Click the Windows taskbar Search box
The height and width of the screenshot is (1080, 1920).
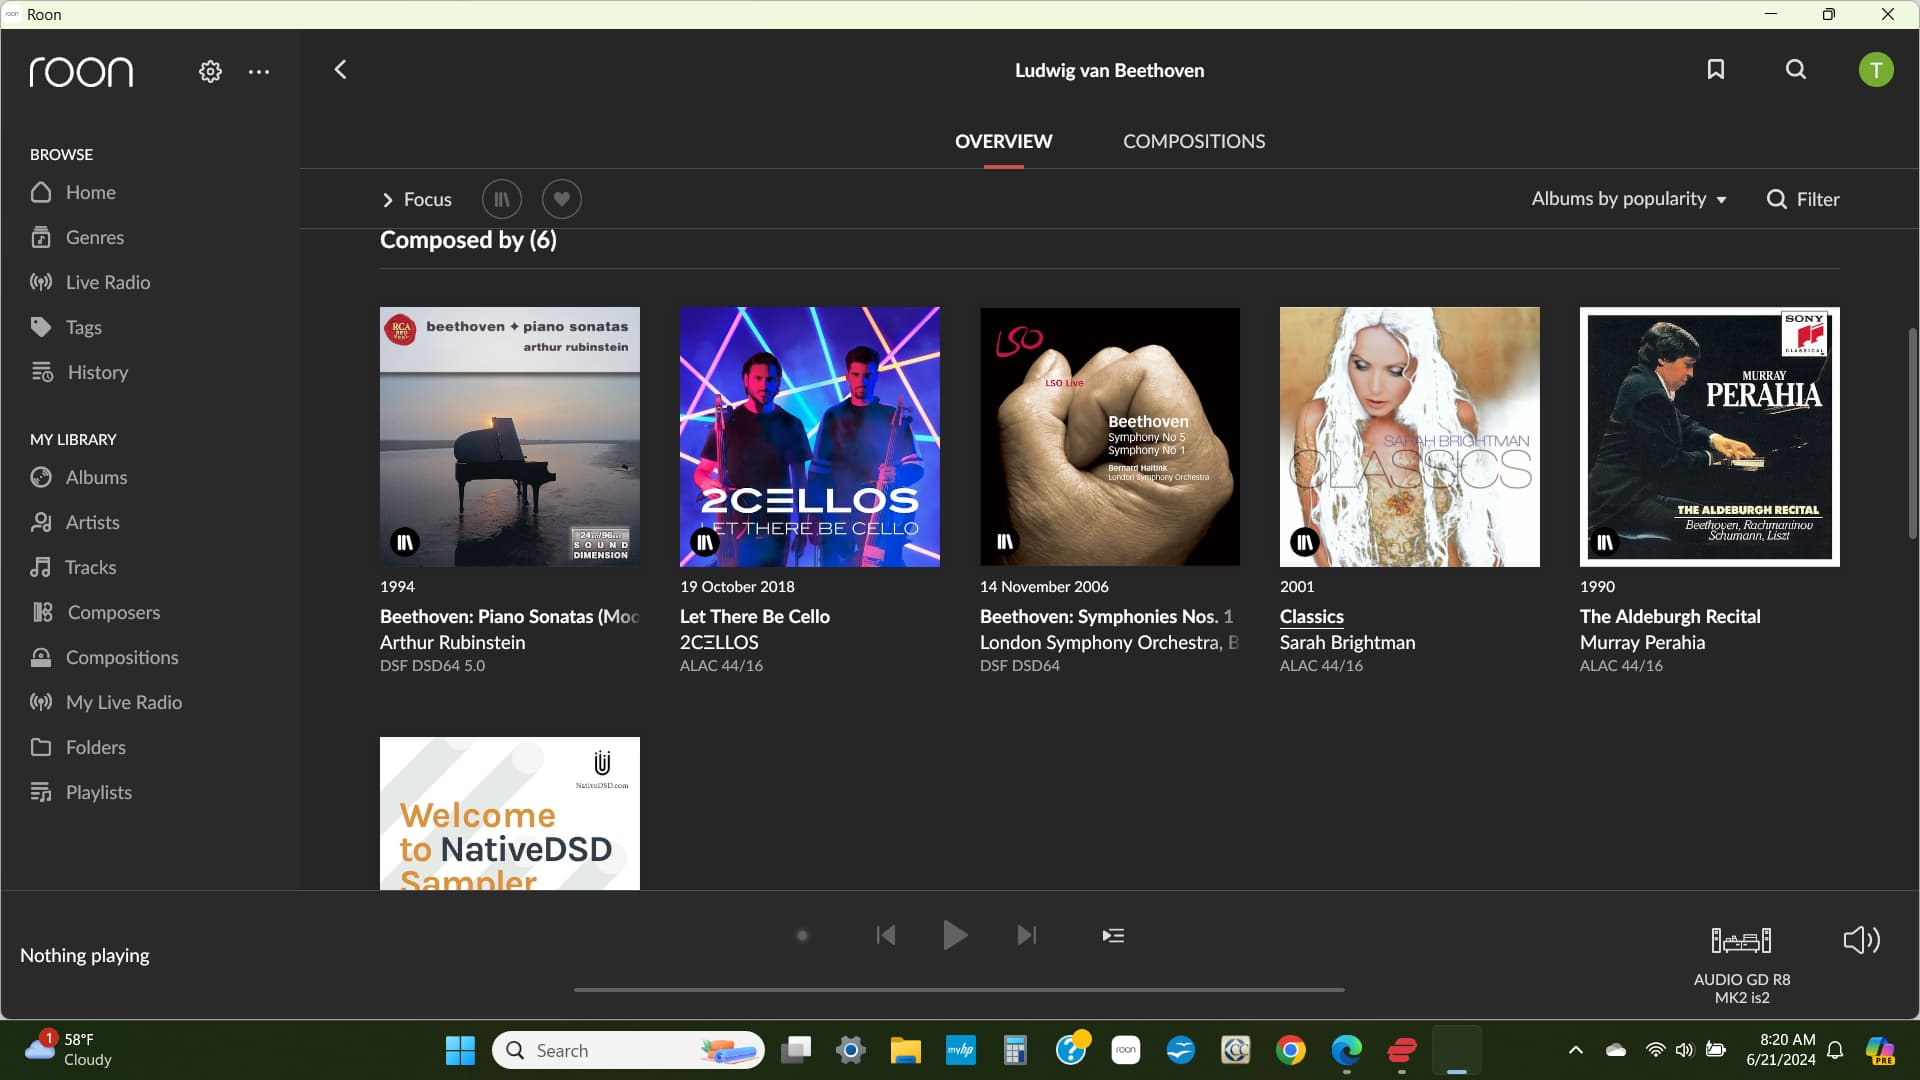click(628, 1050)
